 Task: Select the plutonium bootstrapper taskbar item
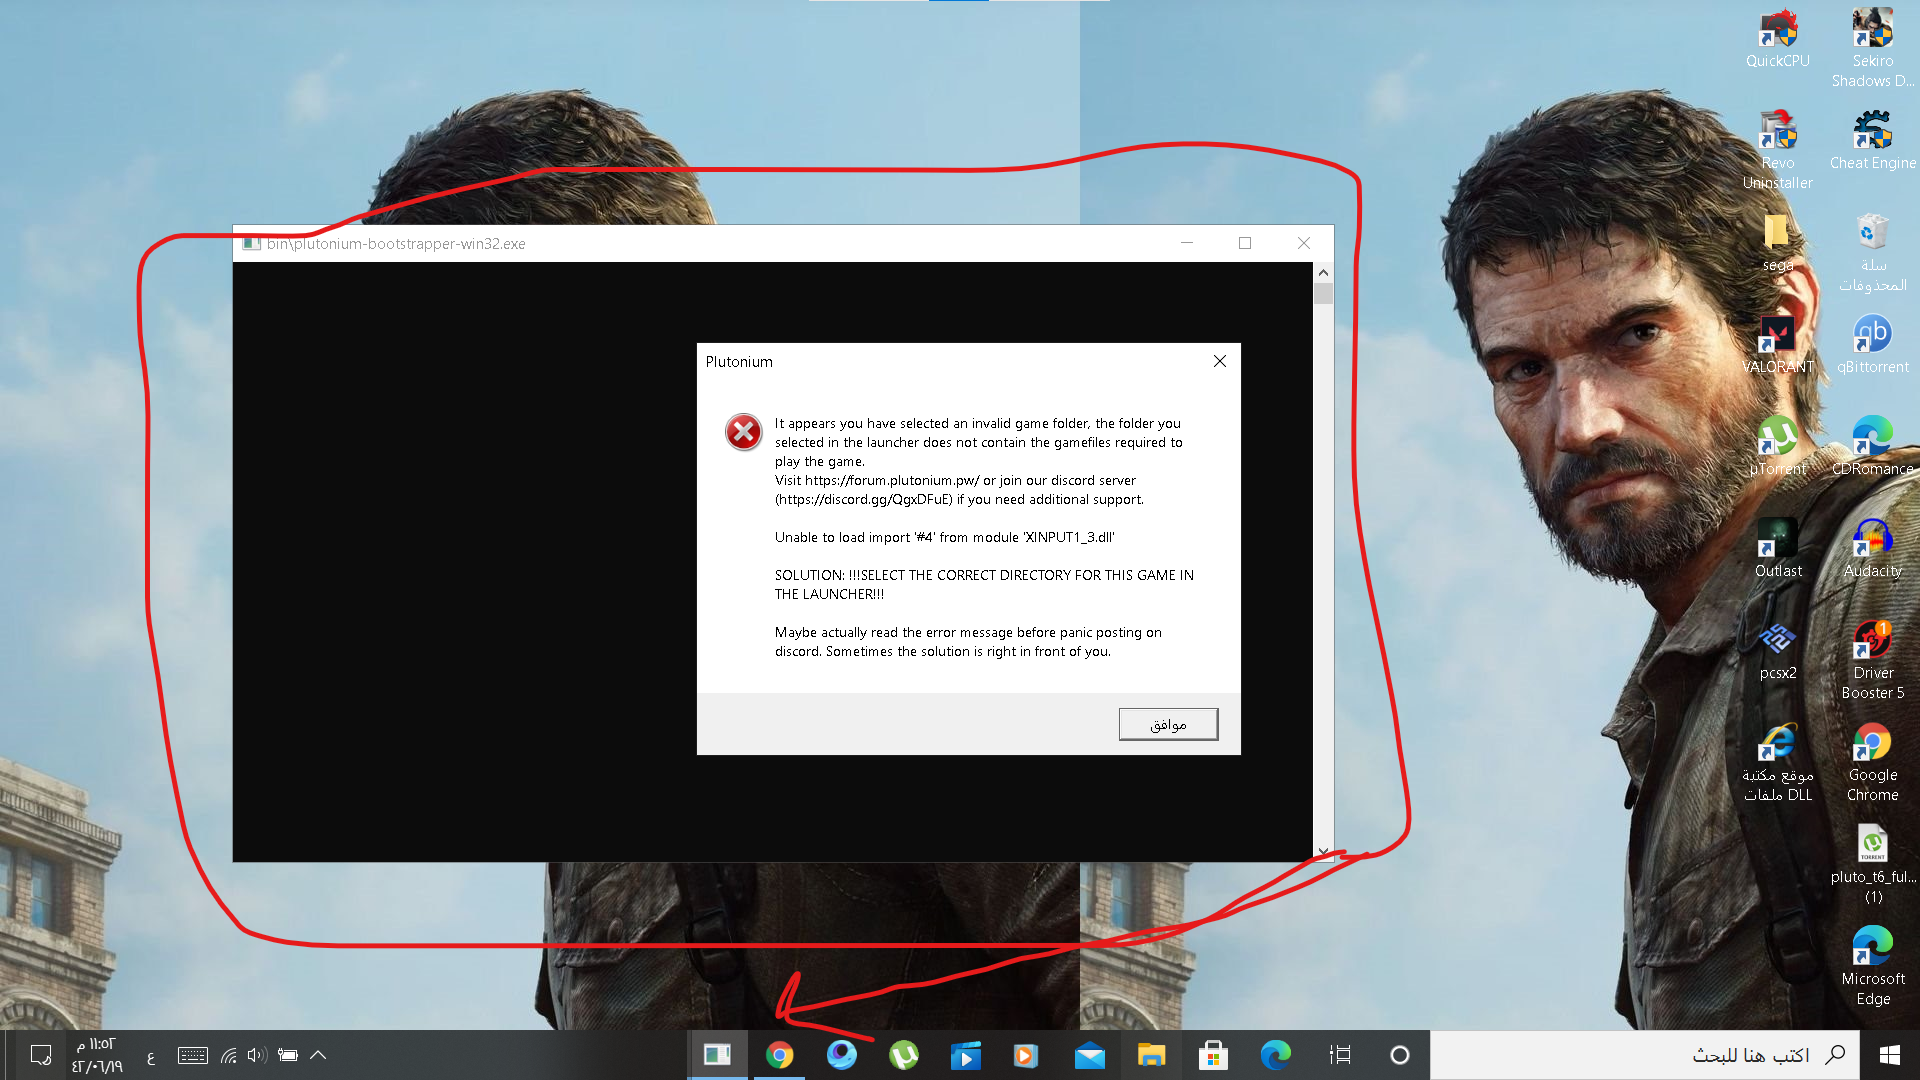pos(717,1055)
